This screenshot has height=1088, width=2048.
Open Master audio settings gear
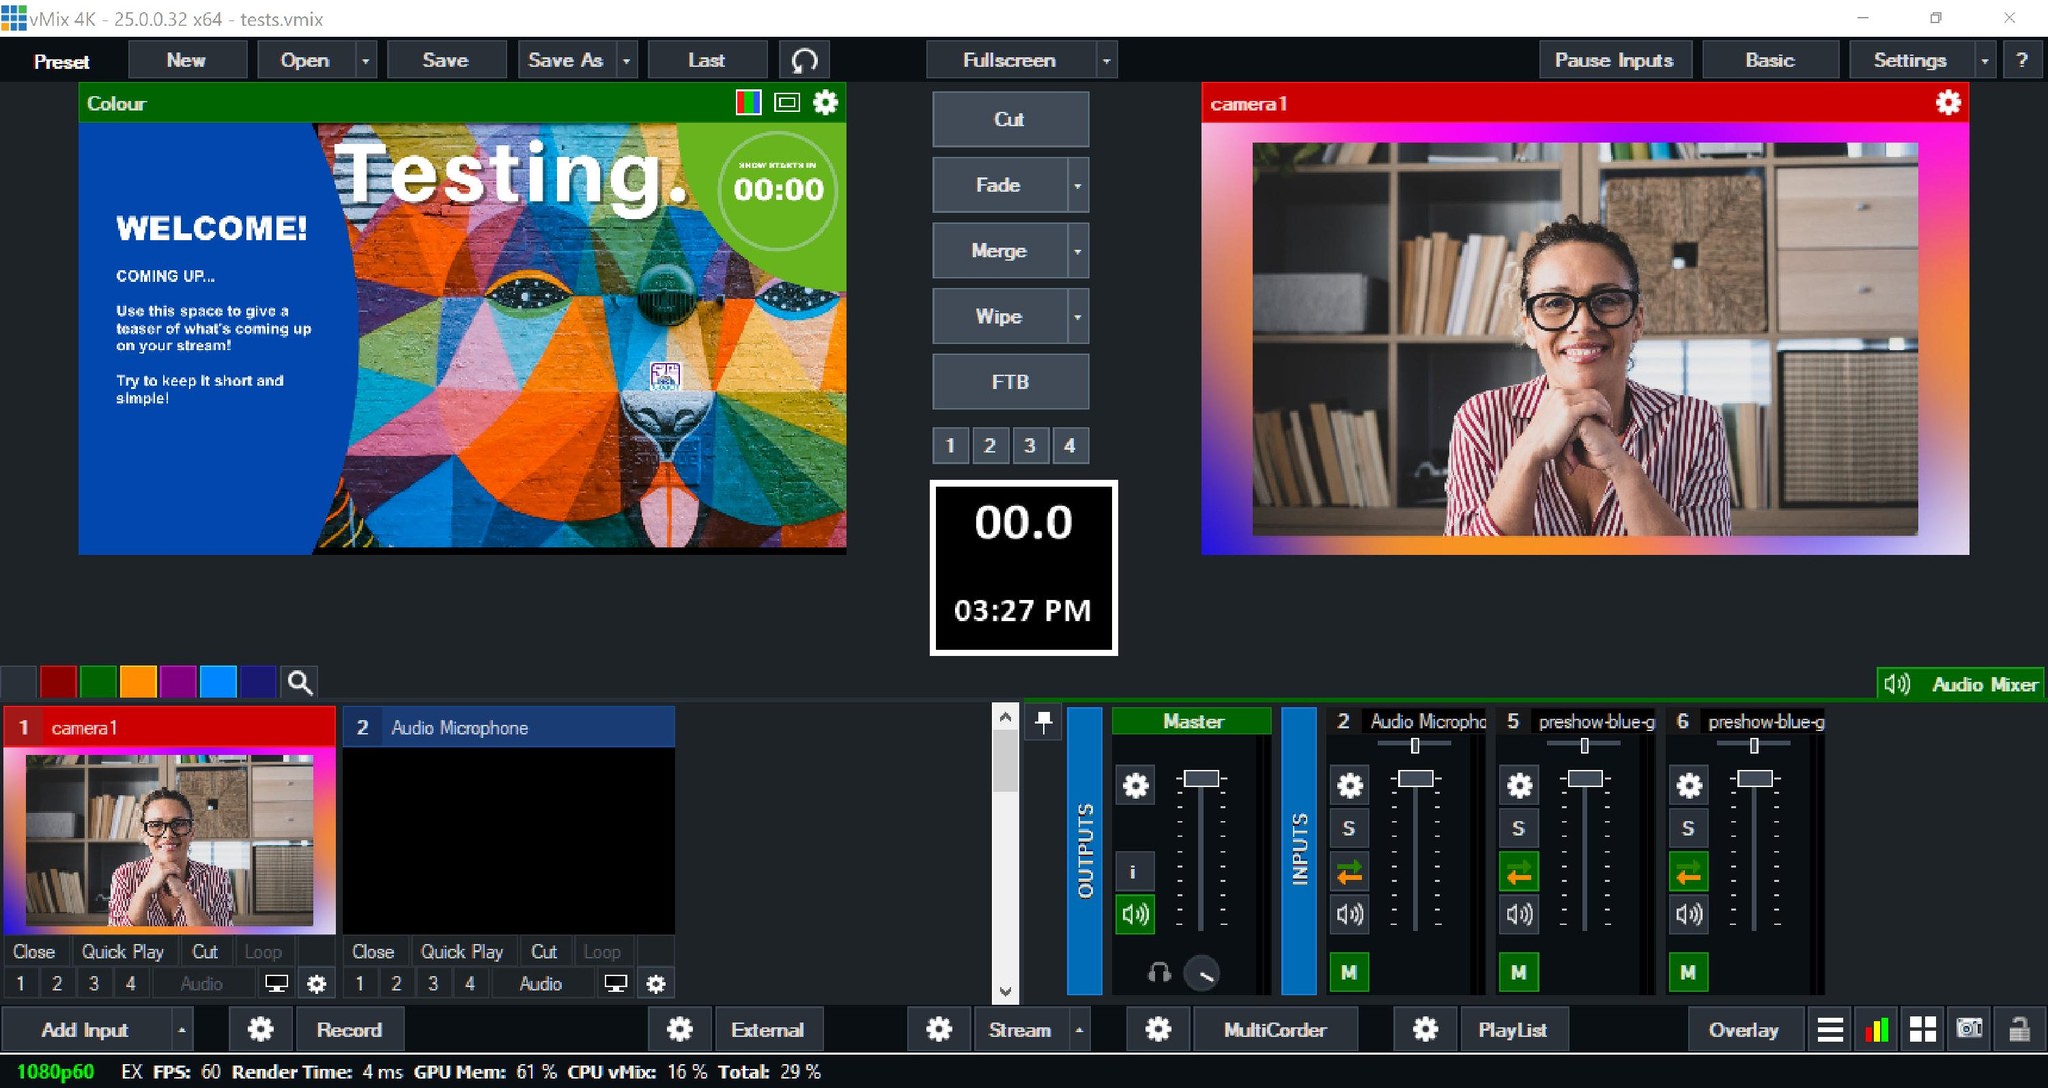click(1135, 786)
